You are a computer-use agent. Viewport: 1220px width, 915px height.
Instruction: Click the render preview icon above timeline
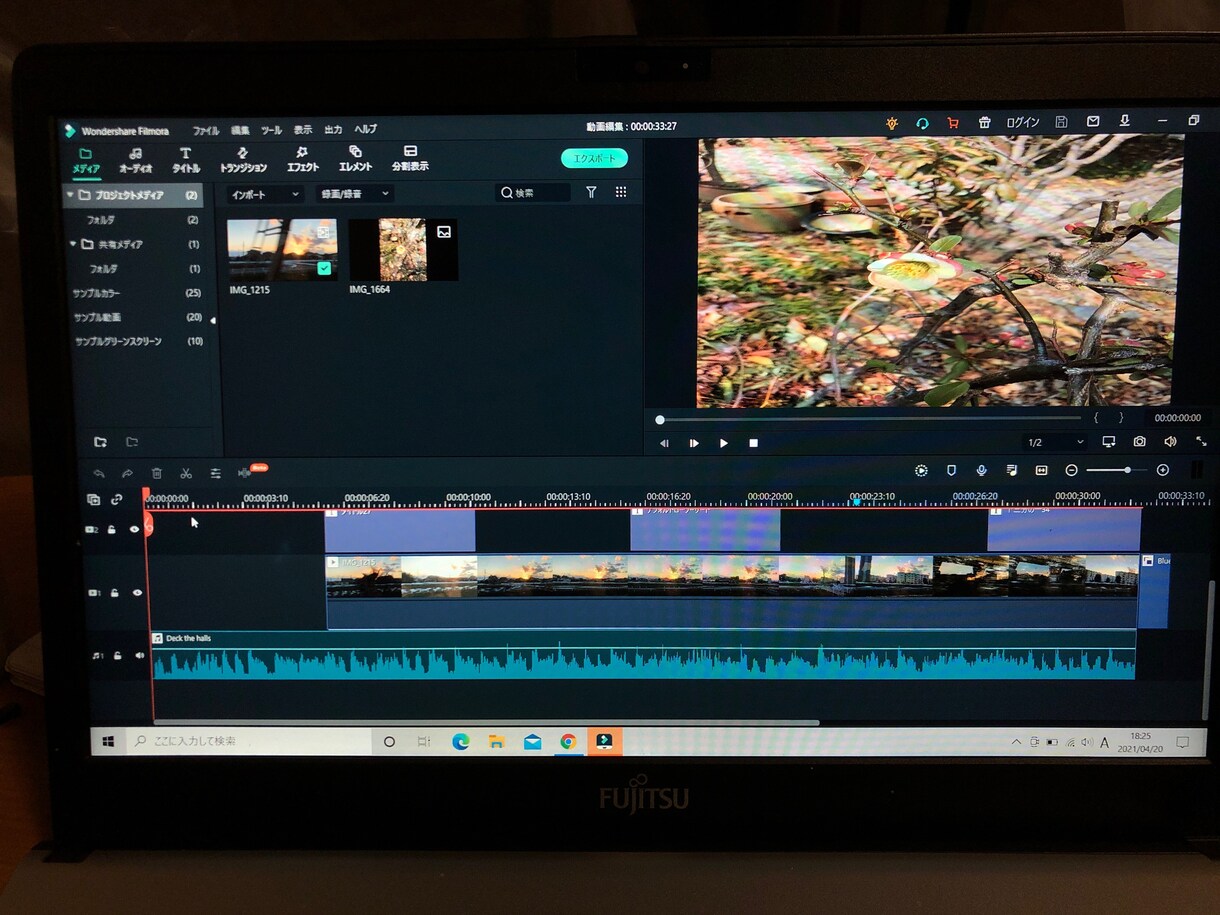coord(921,470)
